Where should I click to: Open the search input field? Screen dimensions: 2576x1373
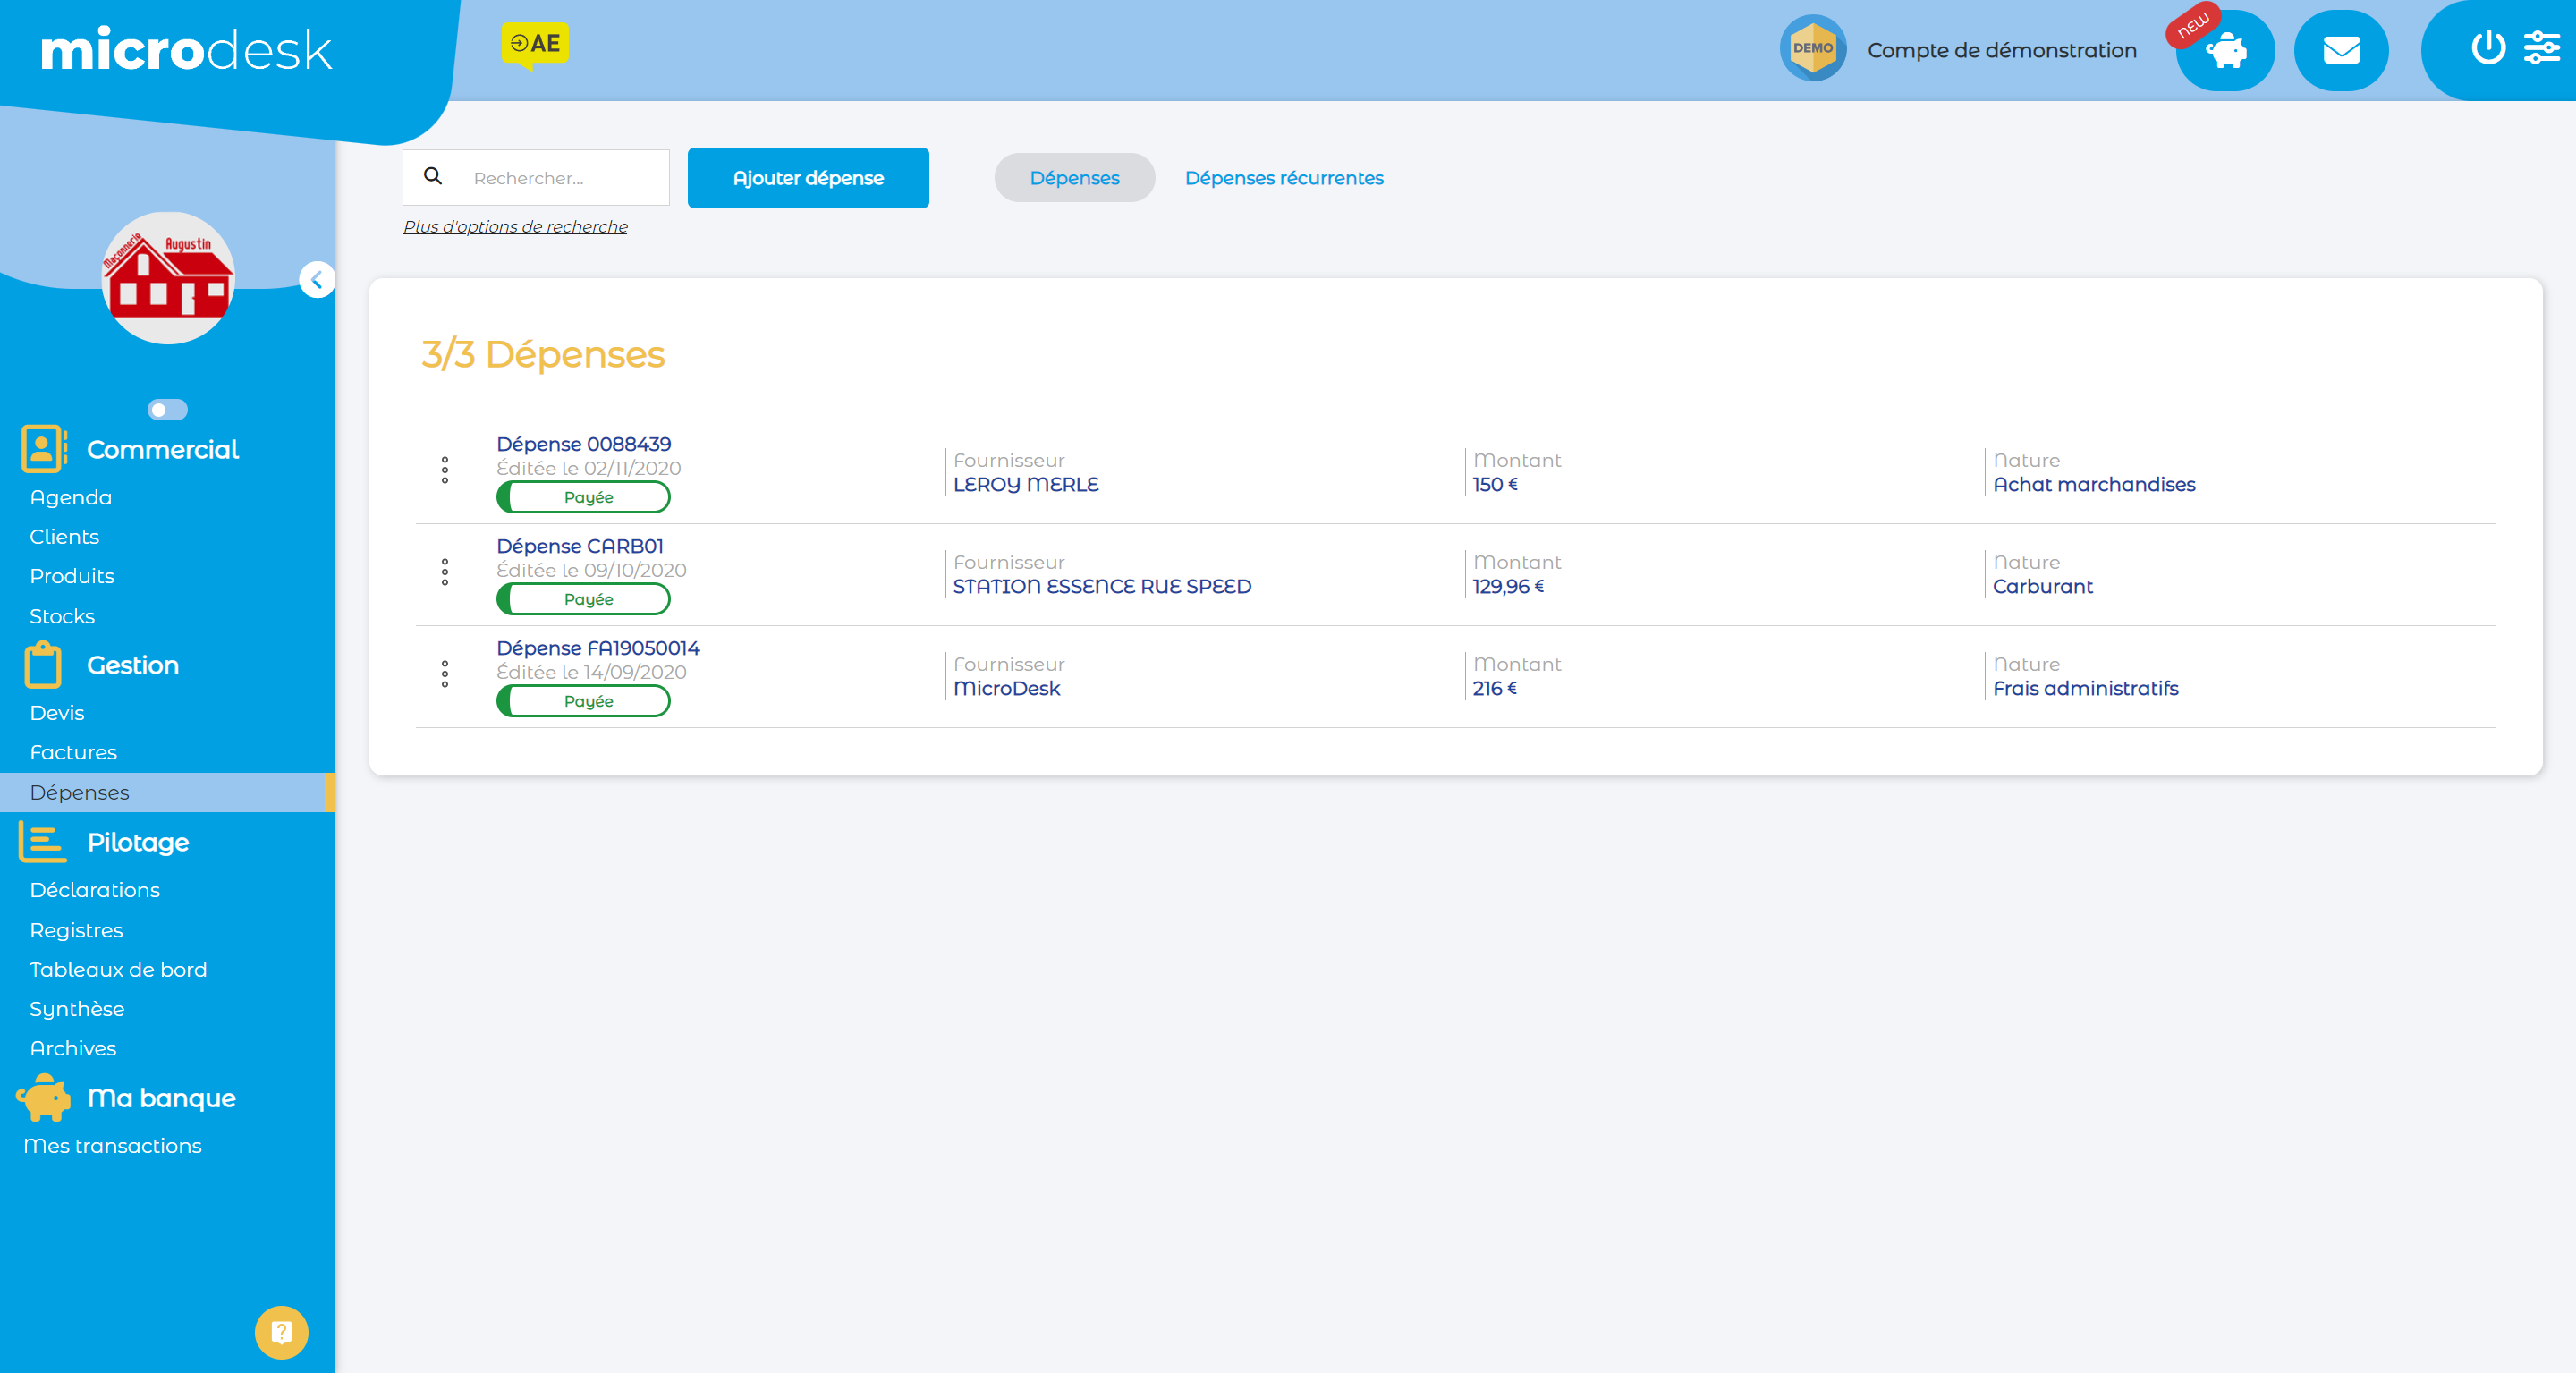[x=563, y=177]
